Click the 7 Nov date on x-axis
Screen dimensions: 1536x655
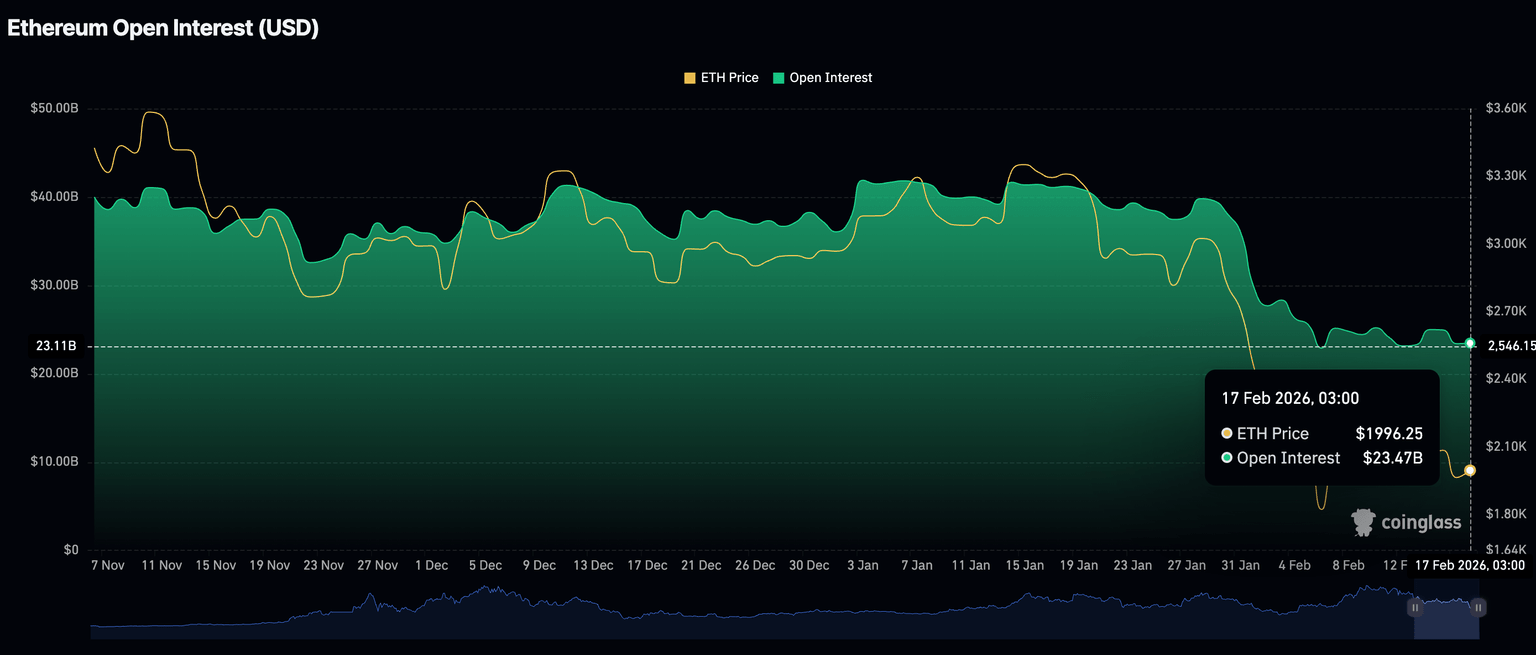click(x=107, y=565)
